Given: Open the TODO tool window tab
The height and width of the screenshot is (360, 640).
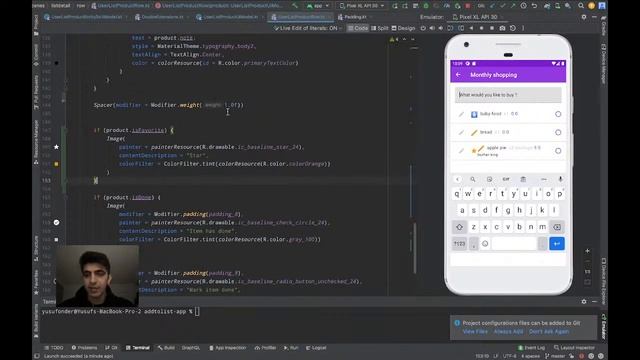Looking at the screenshot, I should 54,348.
